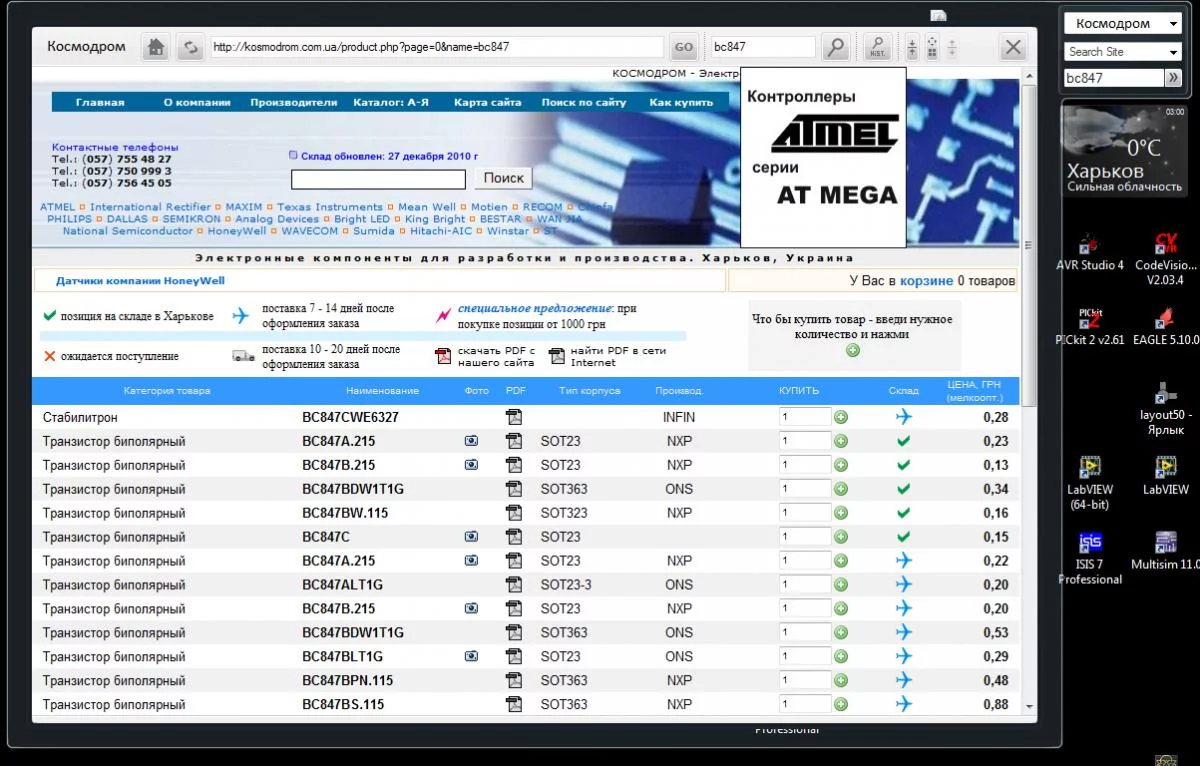The height and width of the screenshot is (766, 1200).
Task: Open the Производители menu item
Action: click(x=294, y=102)
